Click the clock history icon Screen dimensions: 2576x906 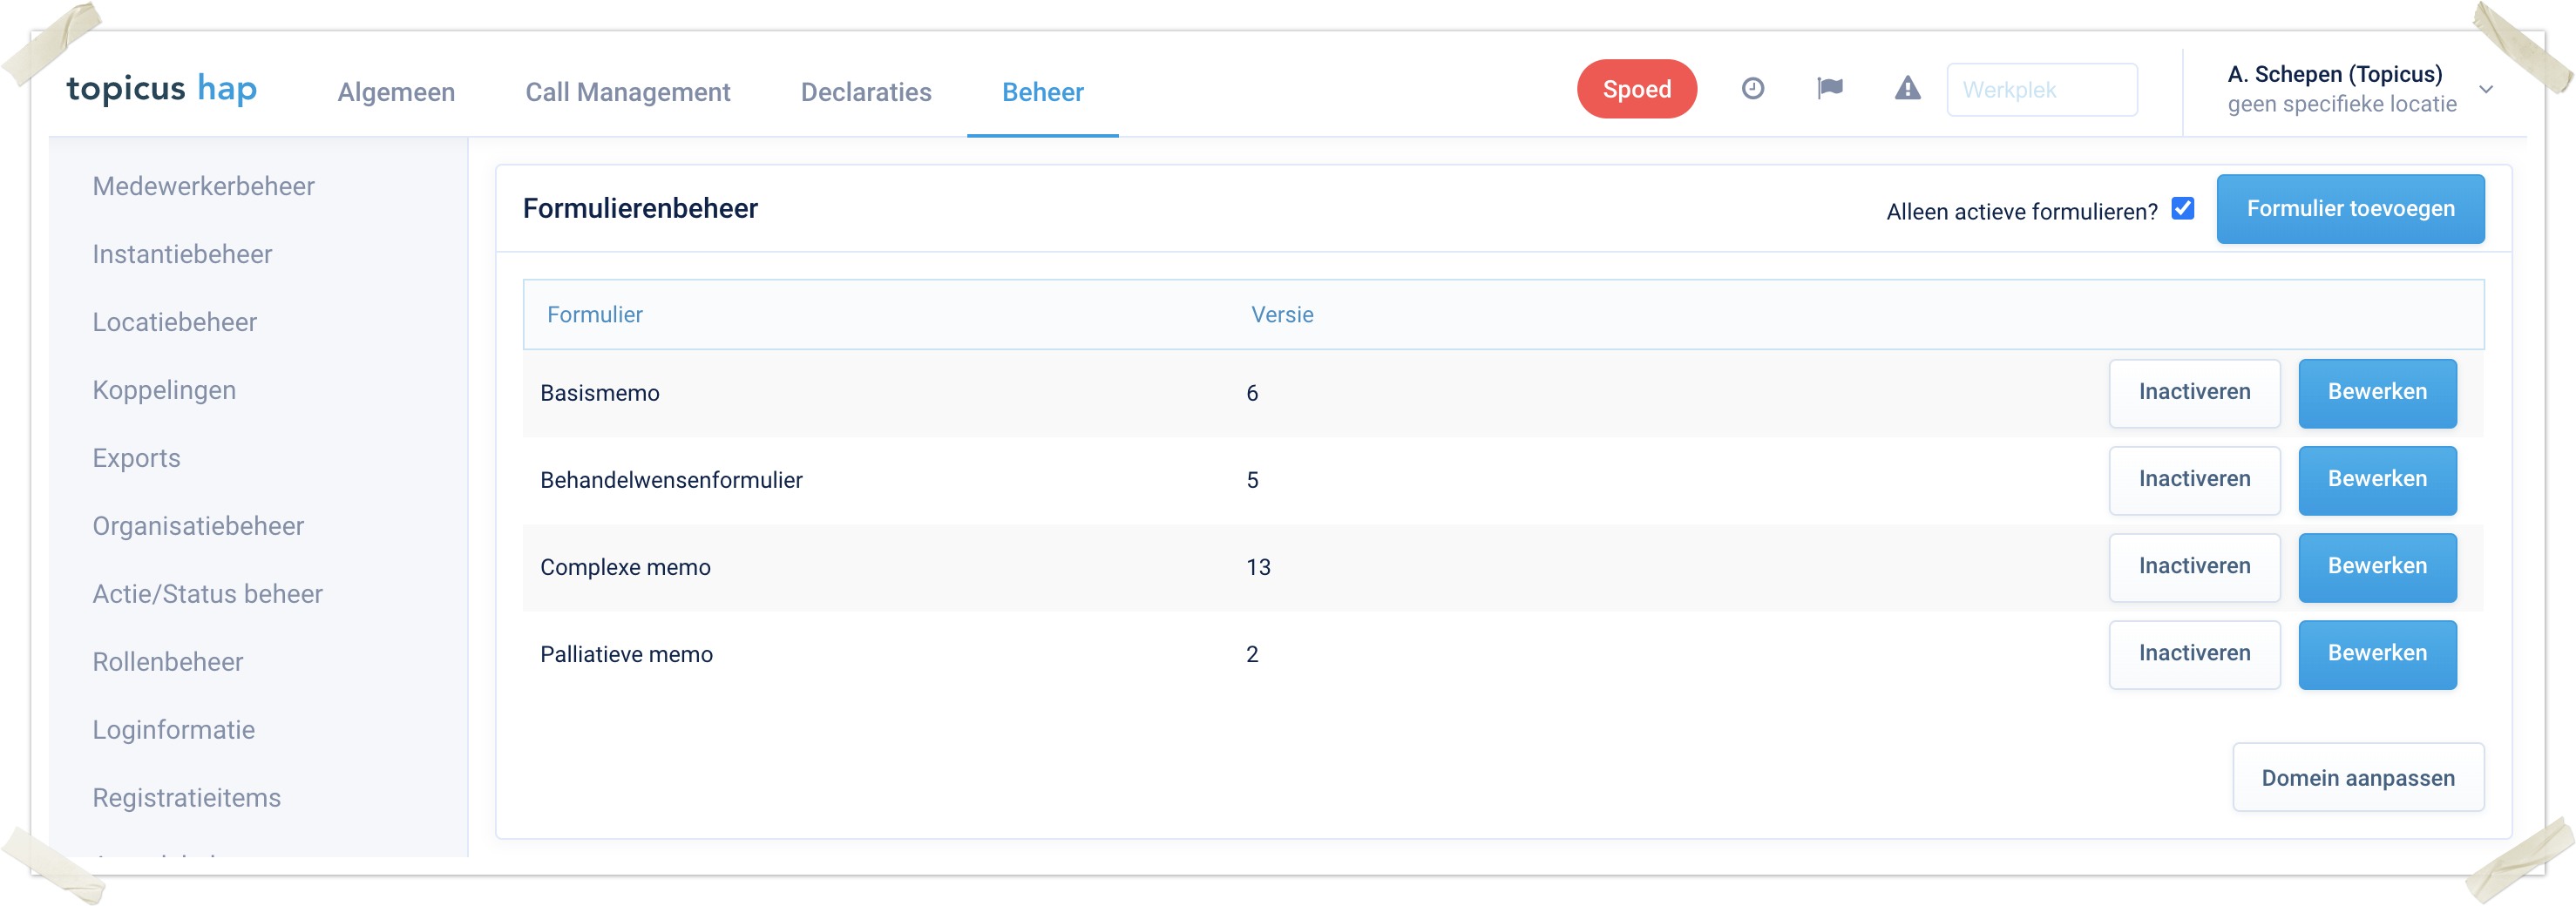(1752, 89)
